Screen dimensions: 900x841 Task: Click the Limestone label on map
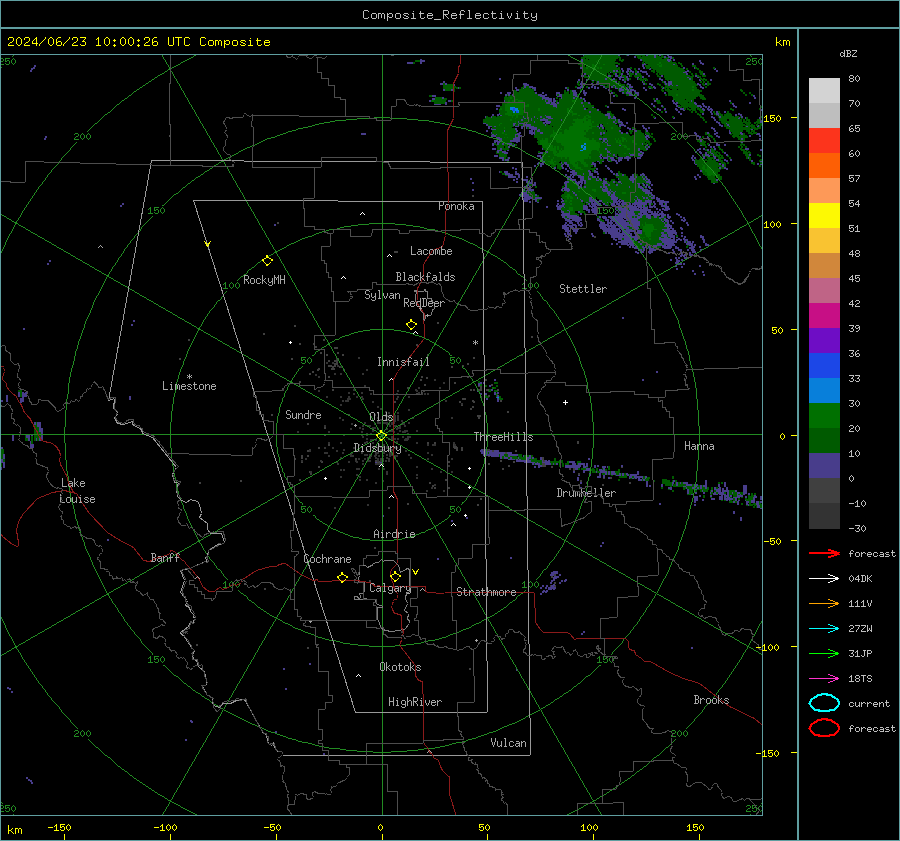[189, 386]
